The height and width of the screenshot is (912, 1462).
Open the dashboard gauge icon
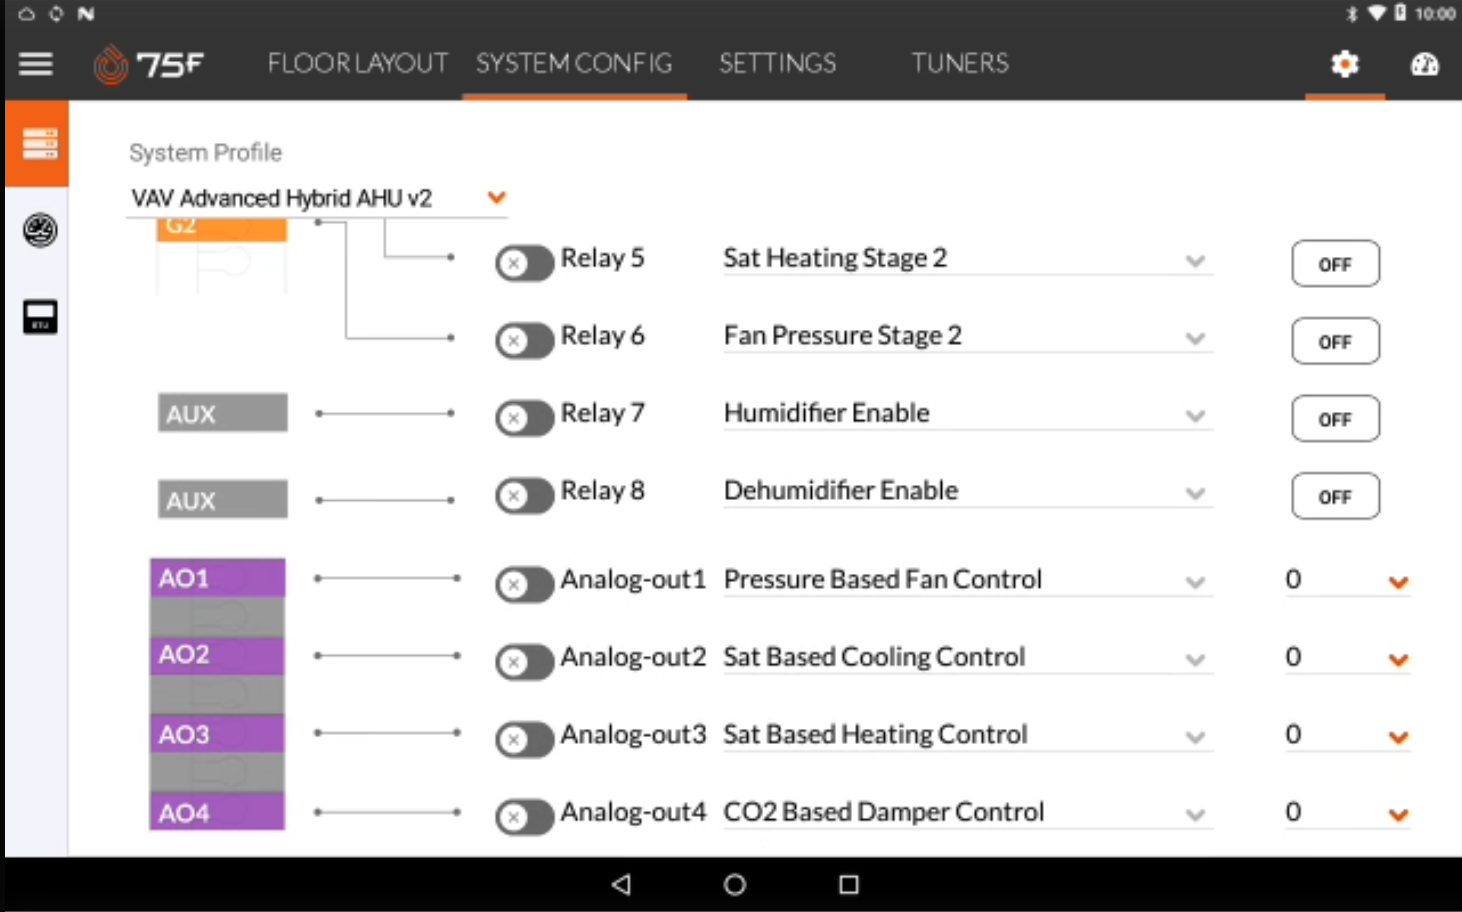[x=1424, y=64]
